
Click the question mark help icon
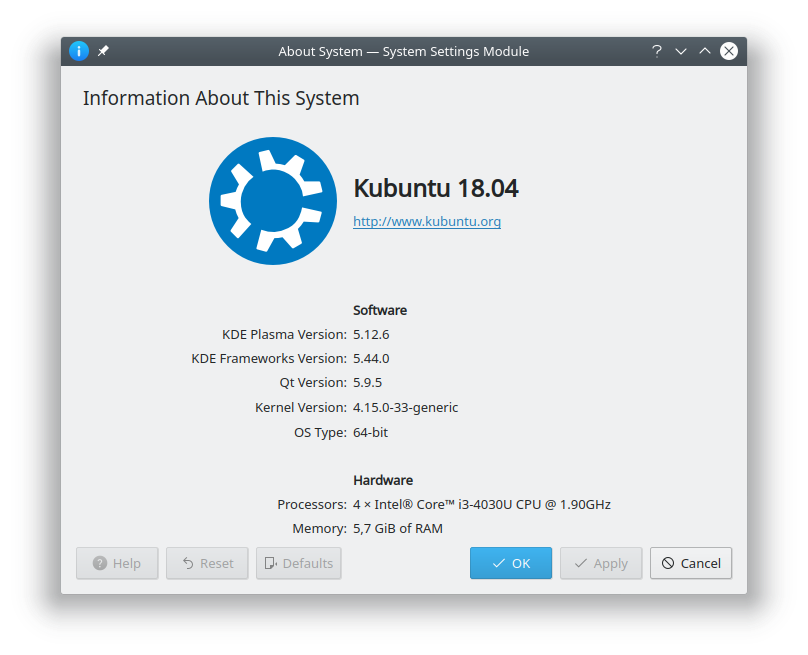(x=656, y=51)
